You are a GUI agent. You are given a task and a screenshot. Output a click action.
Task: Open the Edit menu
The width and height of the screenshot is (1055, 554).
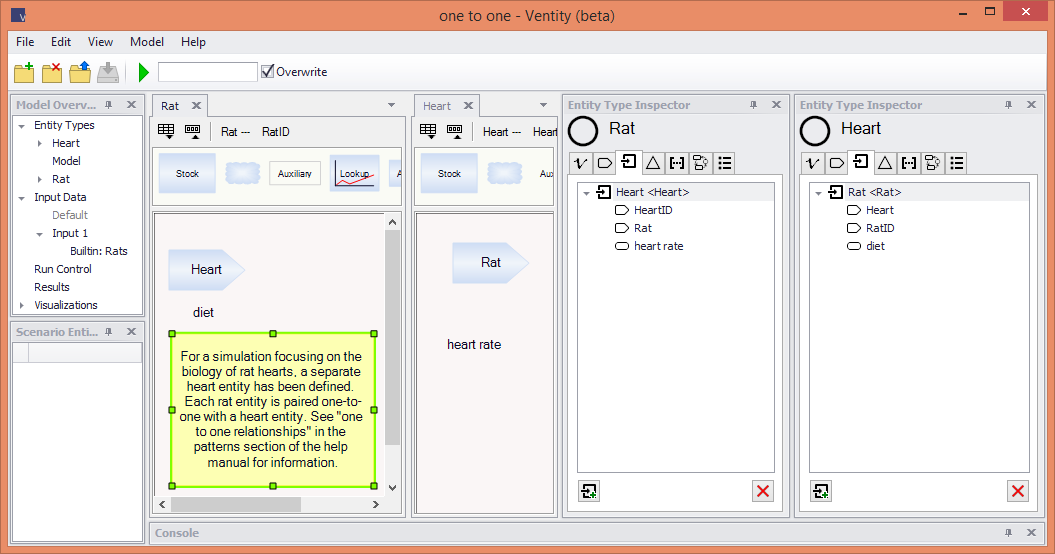(x=61, y=42)
